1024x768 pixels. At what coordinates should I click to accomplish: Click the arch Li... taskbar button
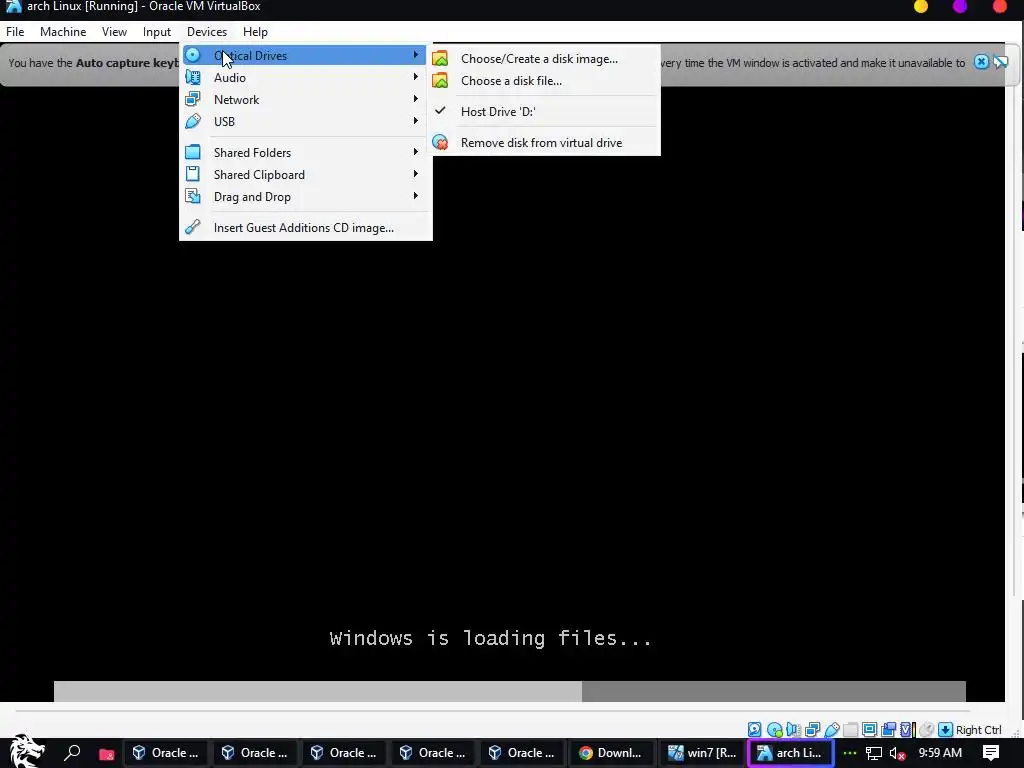tap(790, 753)
